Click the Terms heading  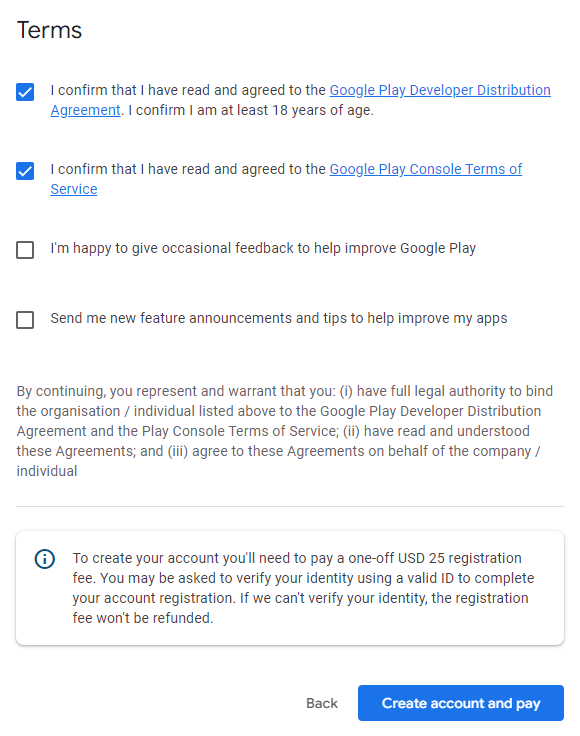(49, 30)
